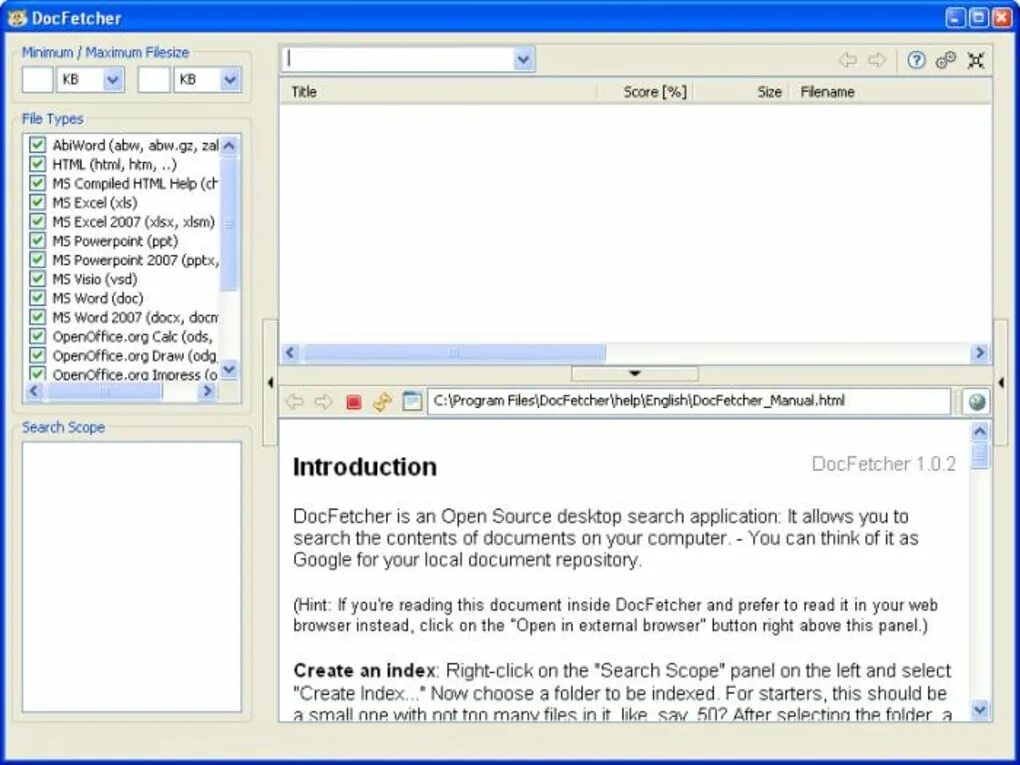Screen dimensions: 1020x765
Task: Sort results by the Score column
Action: [652, 91]
